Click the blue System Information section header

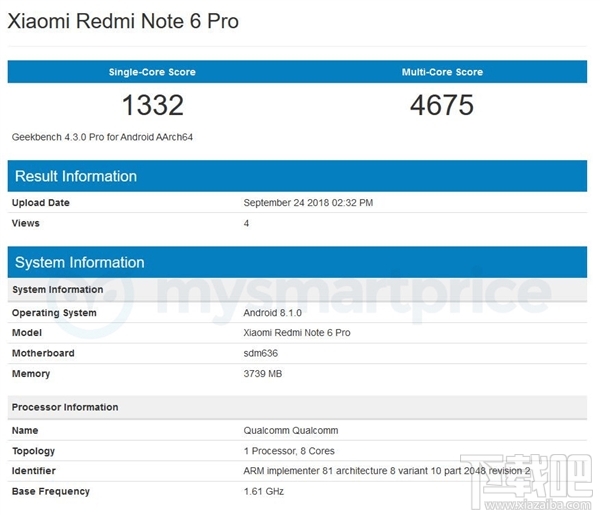[x=297, y=262]
